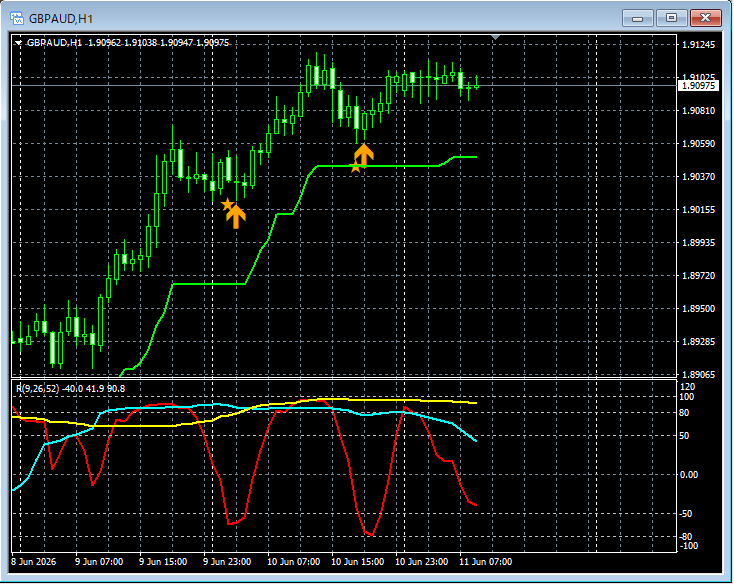
Task: Click the indicator scale value -50
Action: click(686, 514)
